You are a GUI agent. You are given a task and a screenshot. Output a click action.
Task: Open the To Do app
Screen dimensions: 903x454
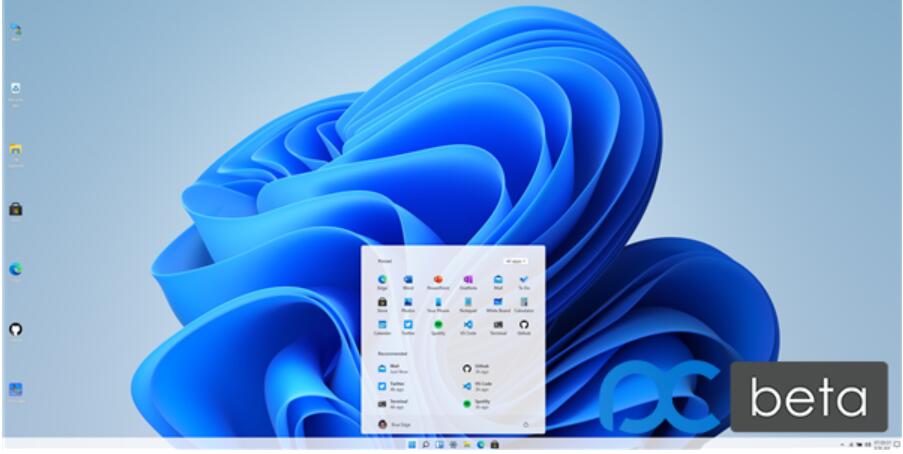[523, 282]
